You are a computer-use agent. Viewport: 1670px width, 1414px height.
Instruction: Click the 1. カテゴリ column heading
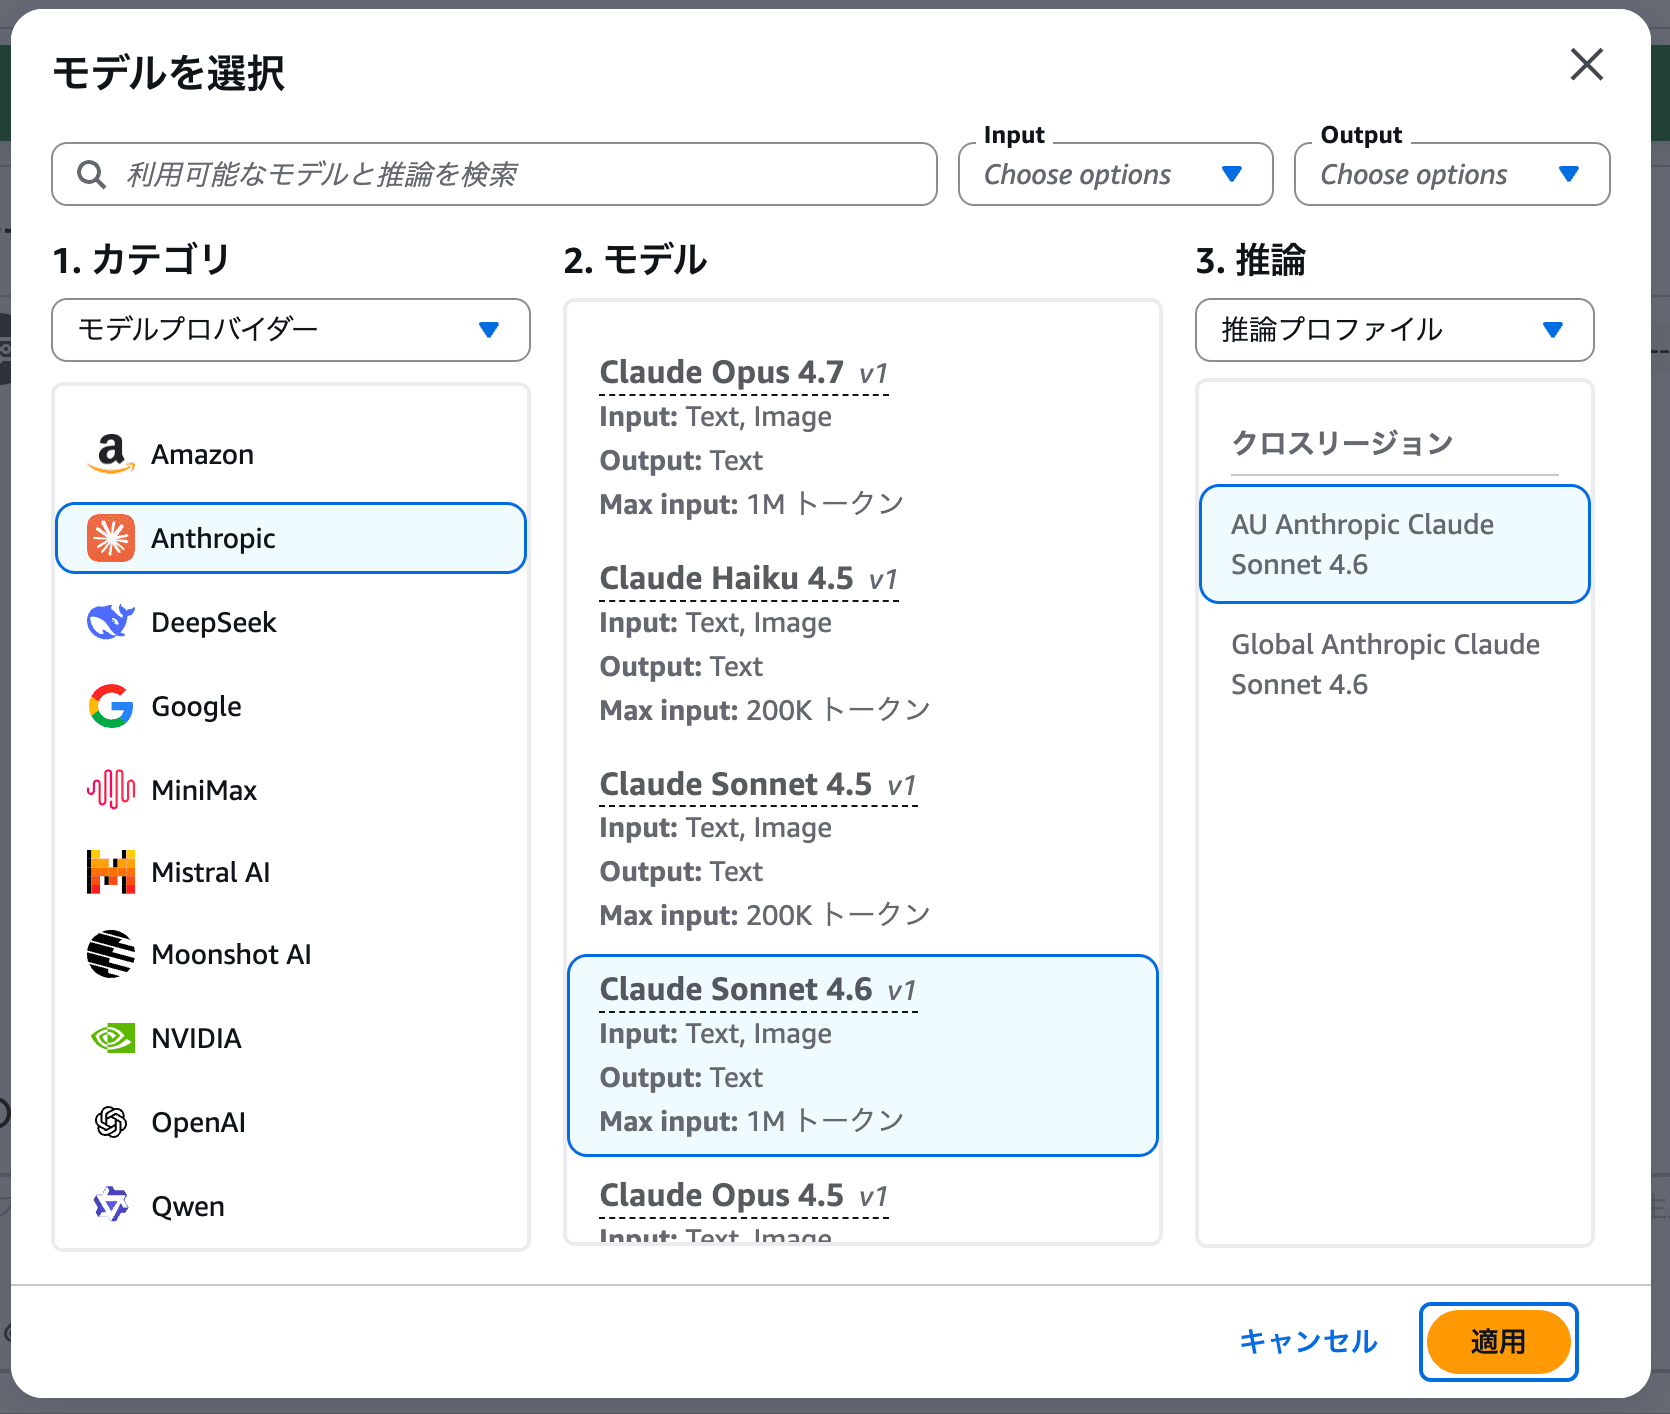point(141,260)
